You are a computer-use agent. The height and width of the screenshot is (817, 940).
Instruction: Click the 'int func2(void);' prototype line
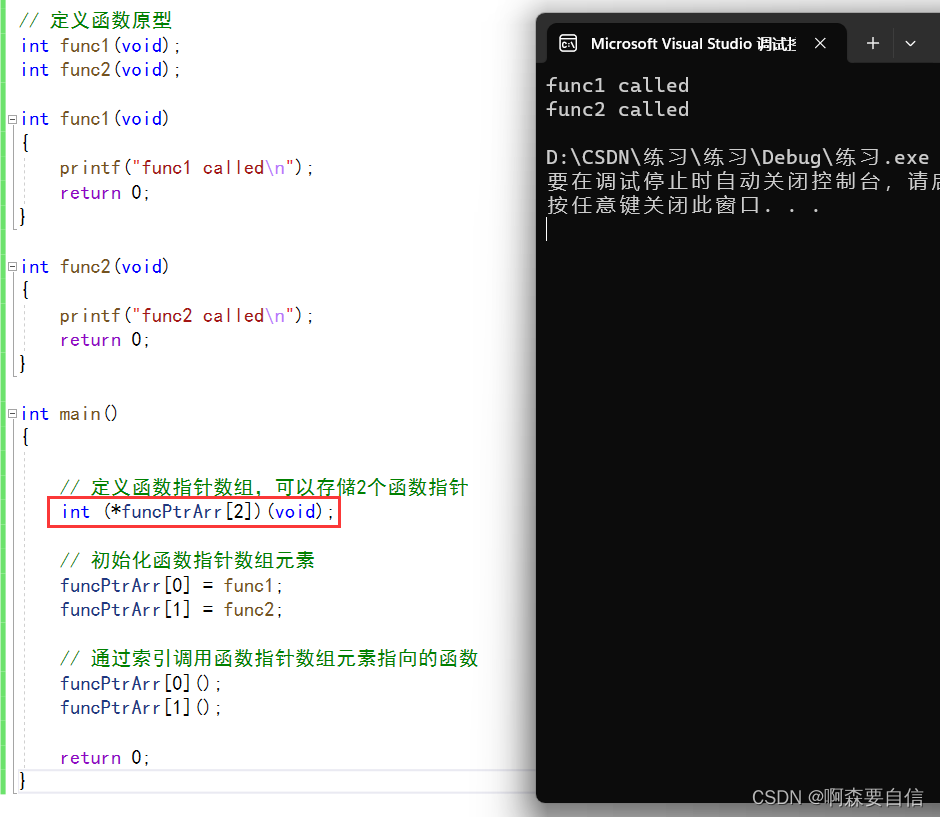100,70
